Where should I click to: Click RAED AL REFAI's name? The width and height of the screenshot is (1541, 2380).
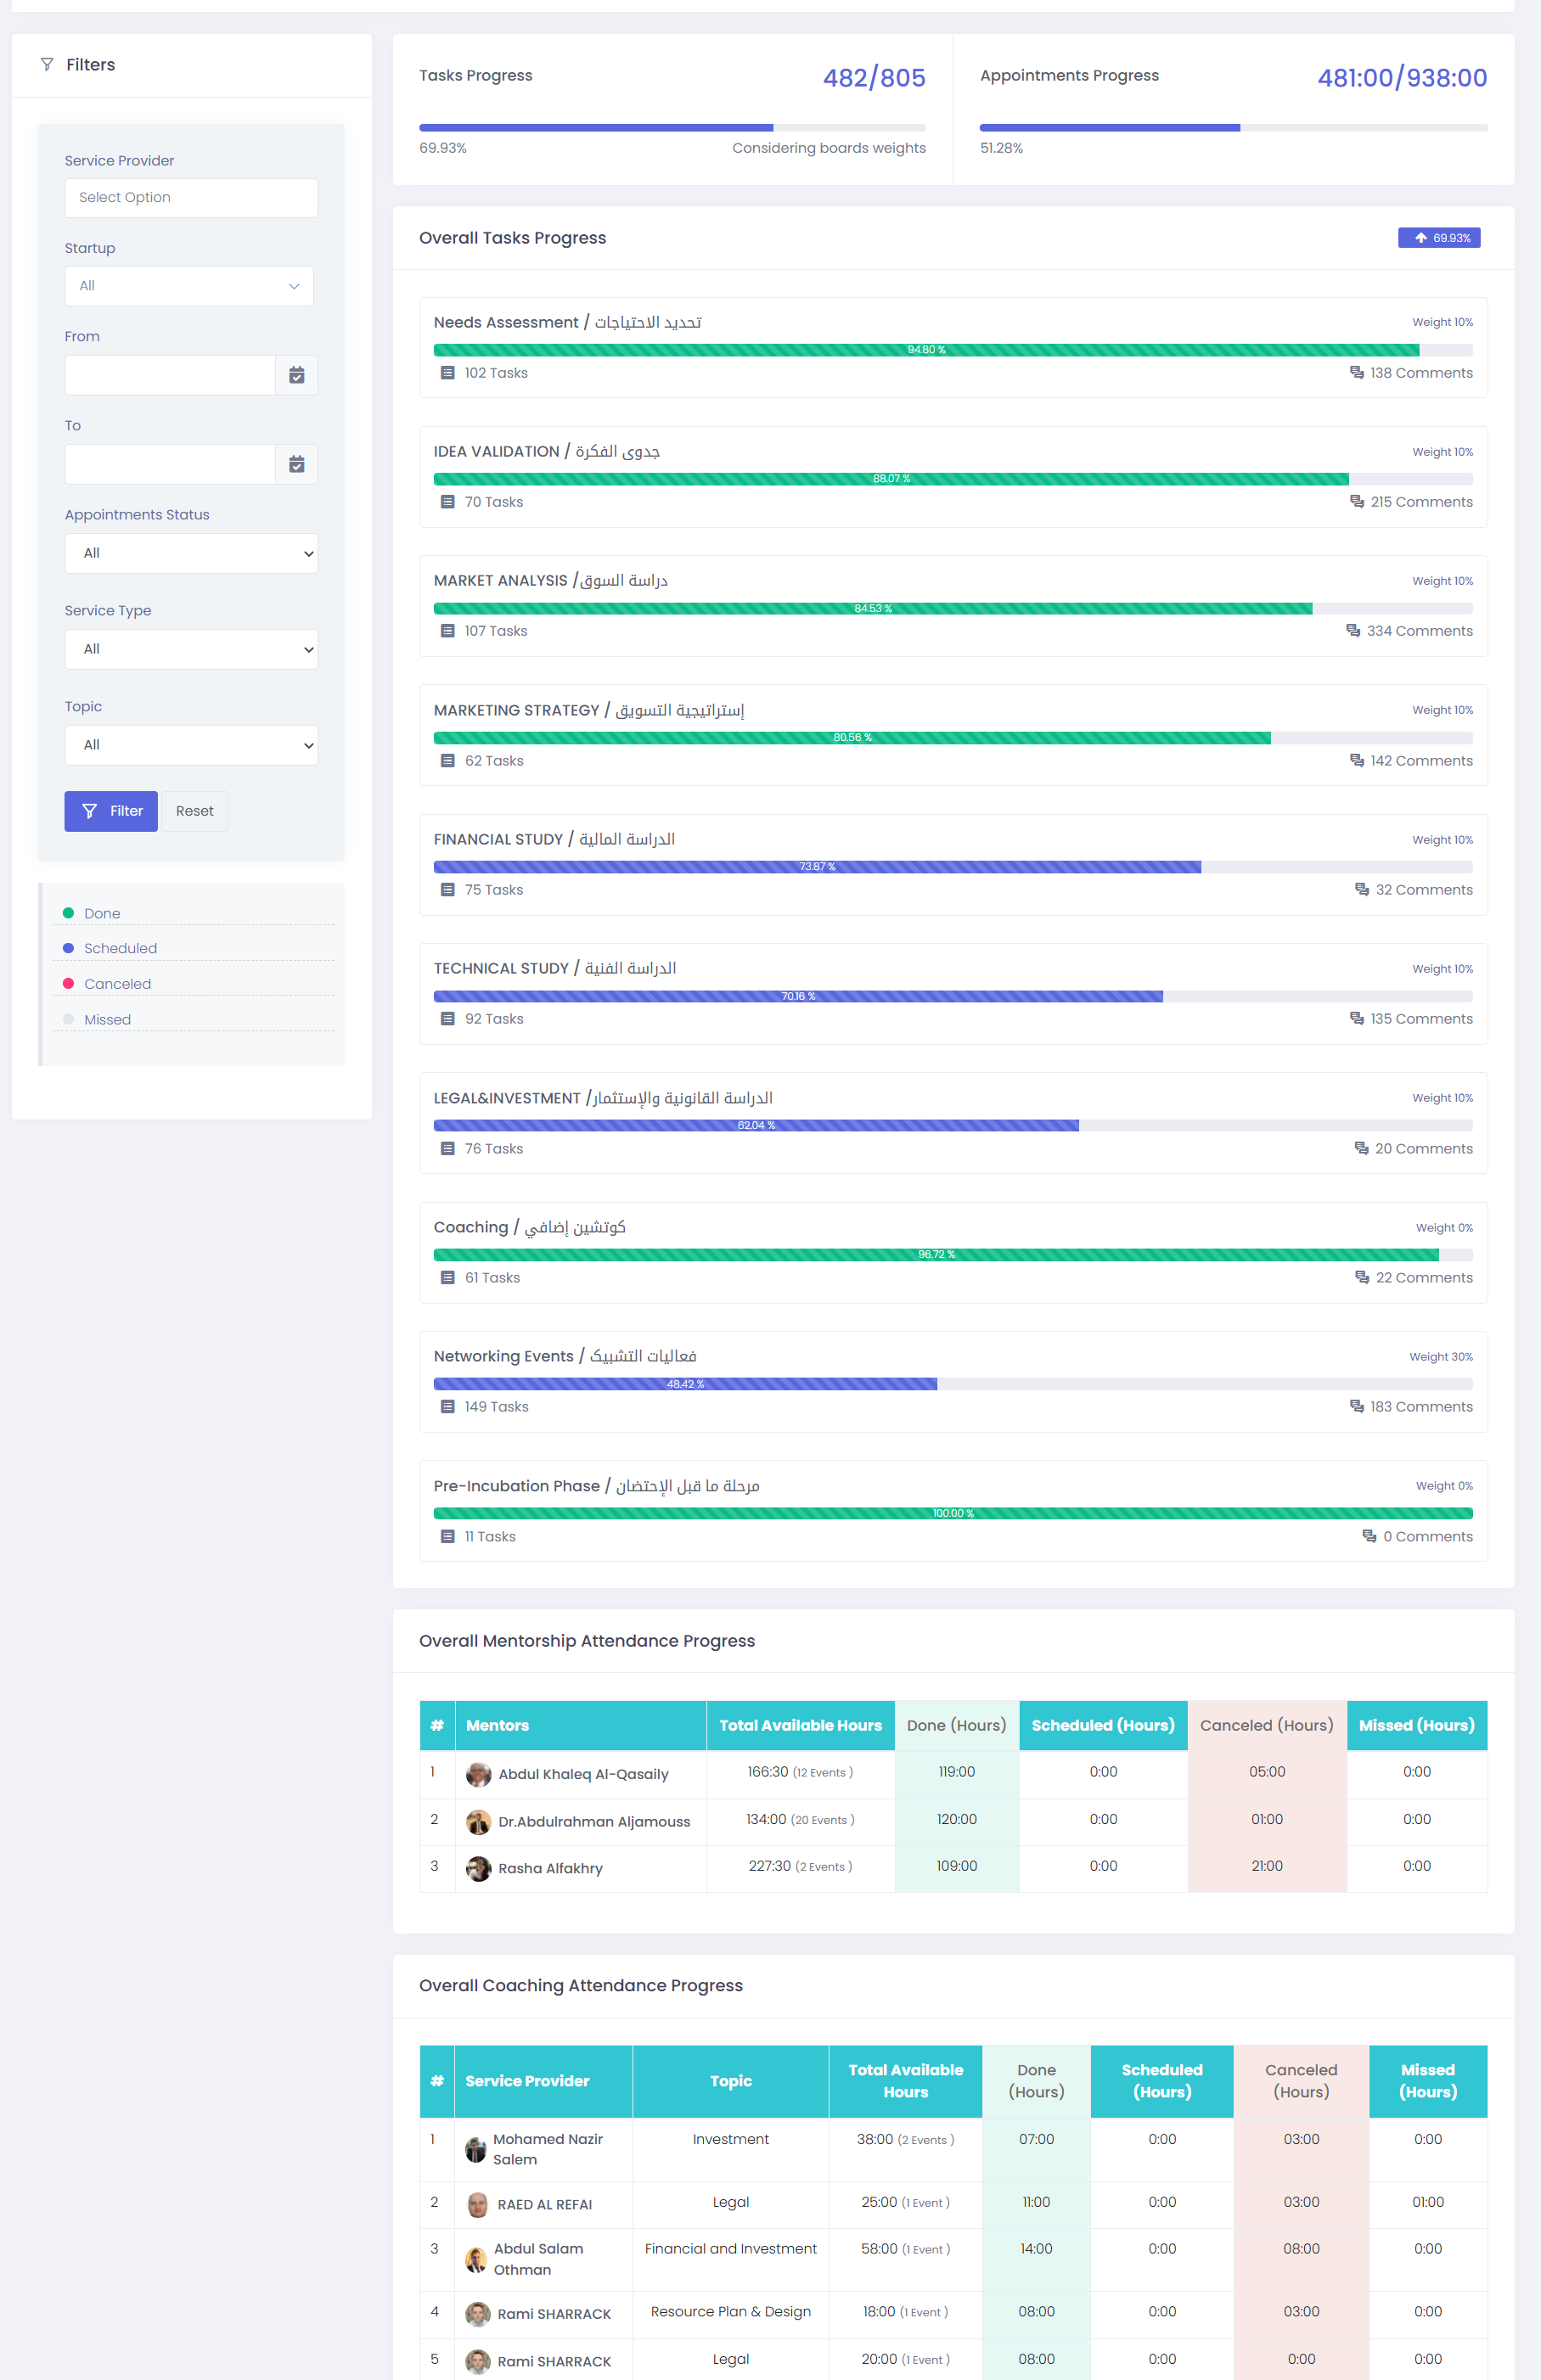[545, 2204]
